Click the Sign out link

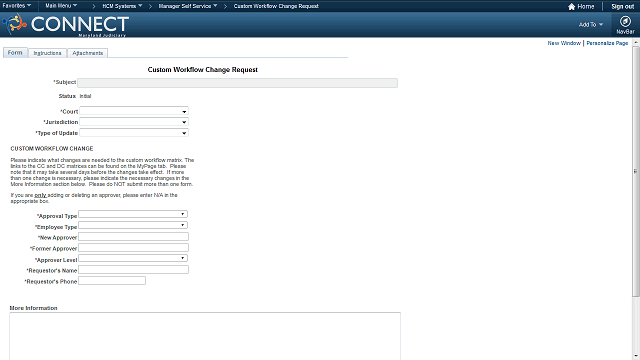pos(622,7)
